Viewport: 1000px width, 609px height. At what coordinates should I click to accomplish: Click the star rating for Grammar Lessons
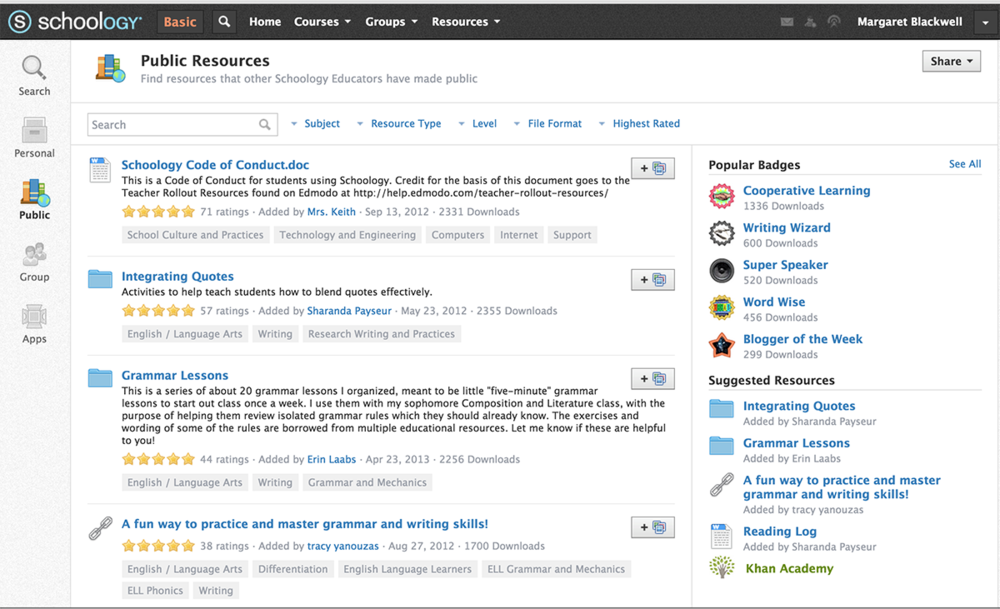tap(158, 459)
